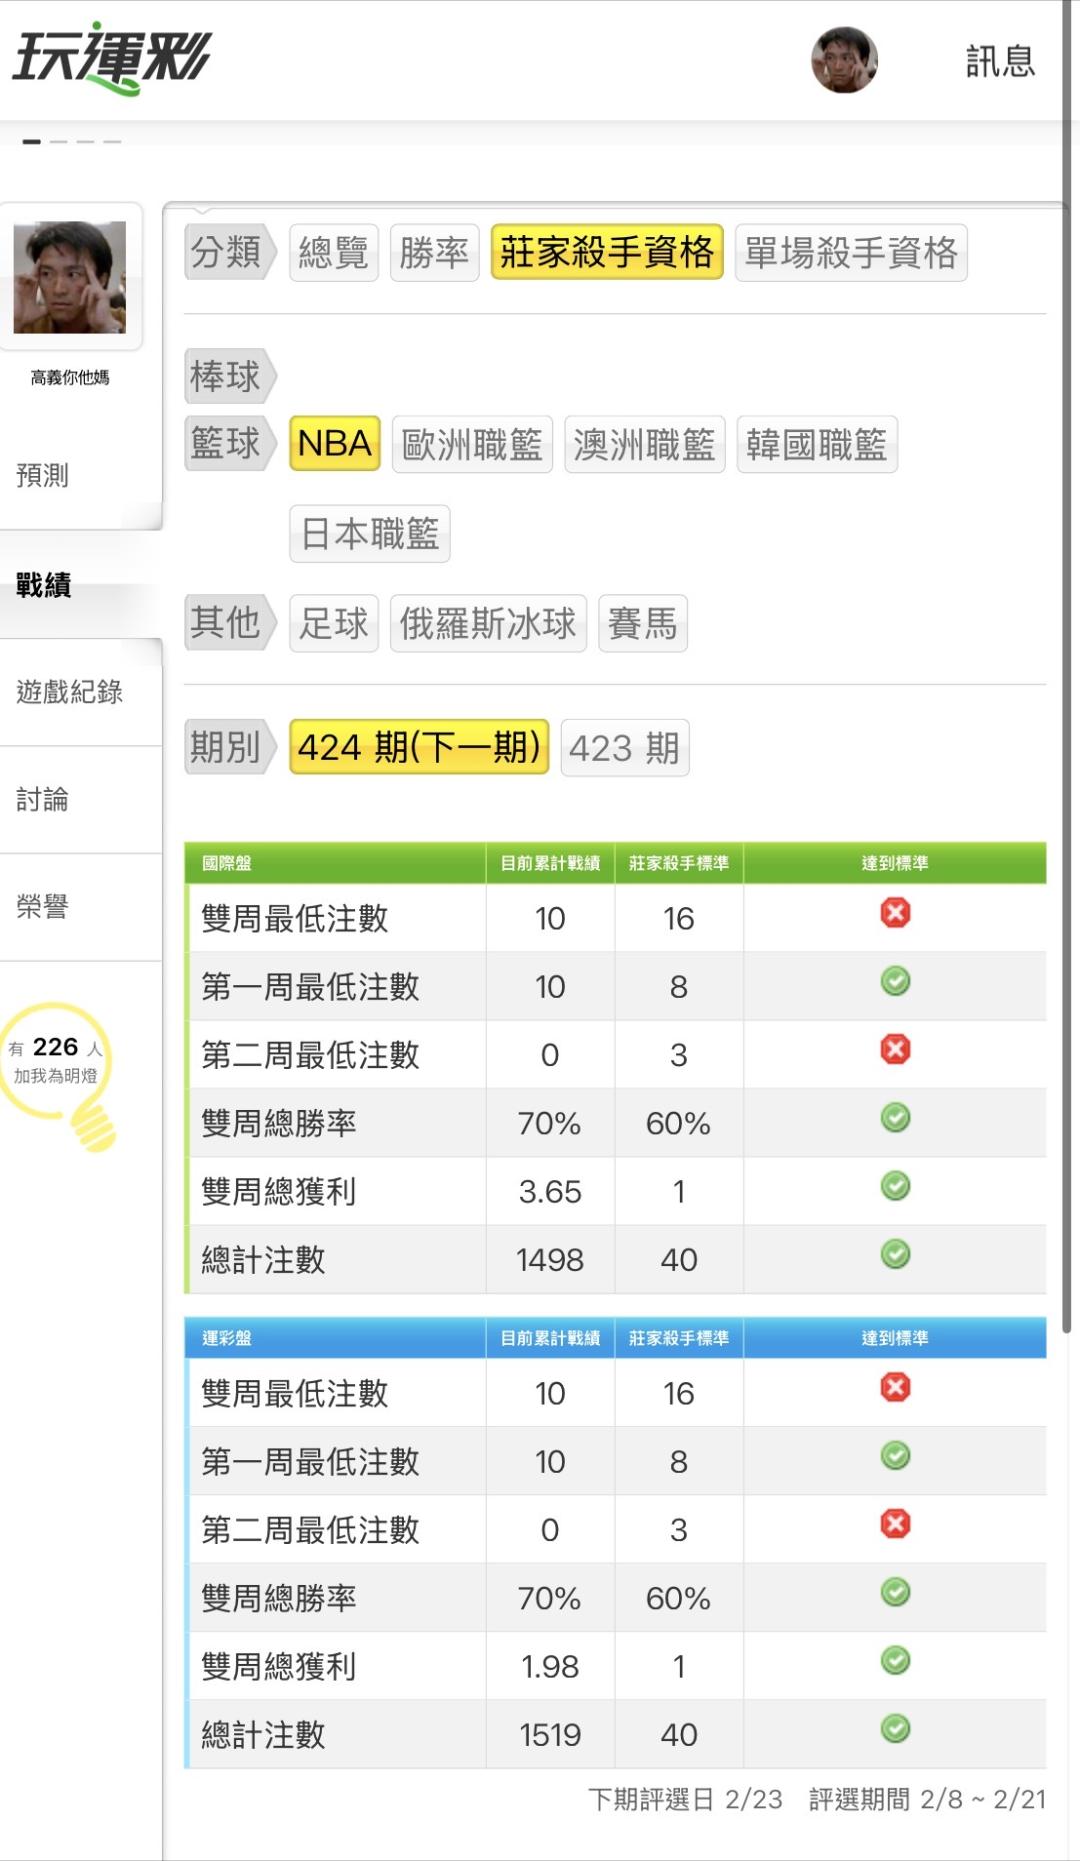Open the 玩運彩 logo home link
The height and width of the screenshot is (1861, 1080).
111,57
